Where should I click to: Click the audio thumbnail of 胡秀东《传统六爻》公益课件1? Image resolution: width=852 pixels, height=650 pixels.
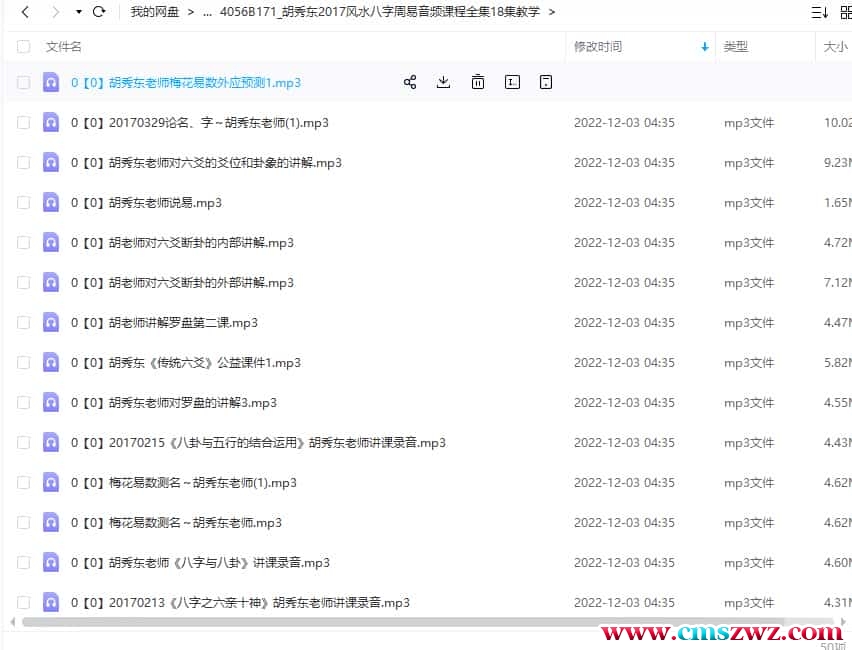tap(51, 362)
